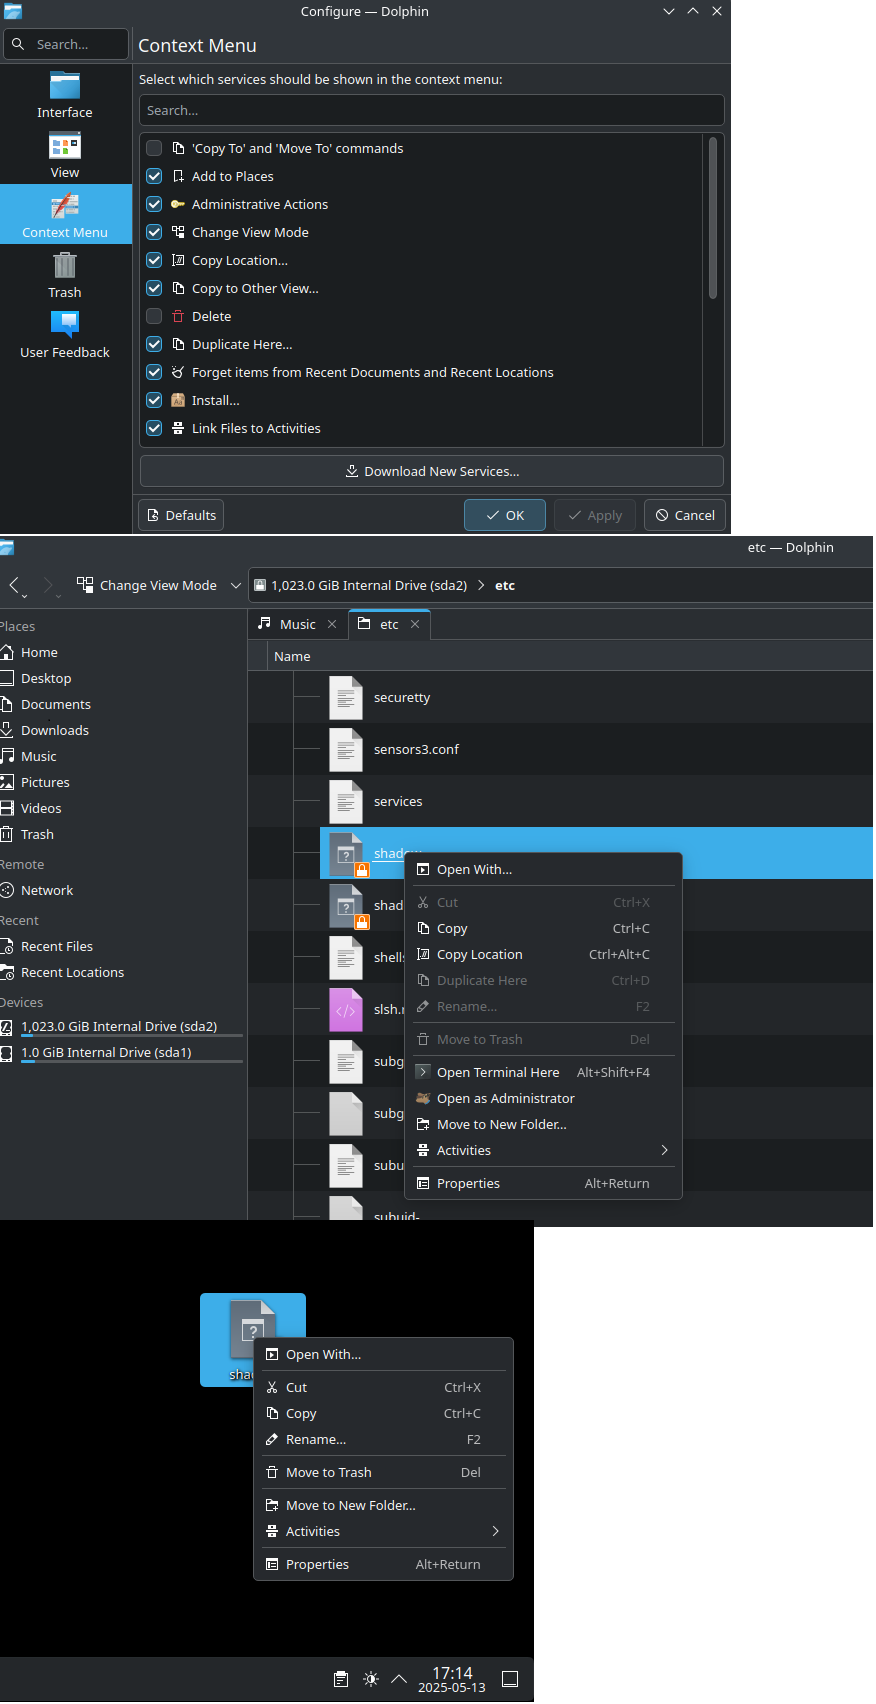Toggle Link Files to Activities checkbox
Viewport: 876px width, 1704px height.
click(154, 428)
